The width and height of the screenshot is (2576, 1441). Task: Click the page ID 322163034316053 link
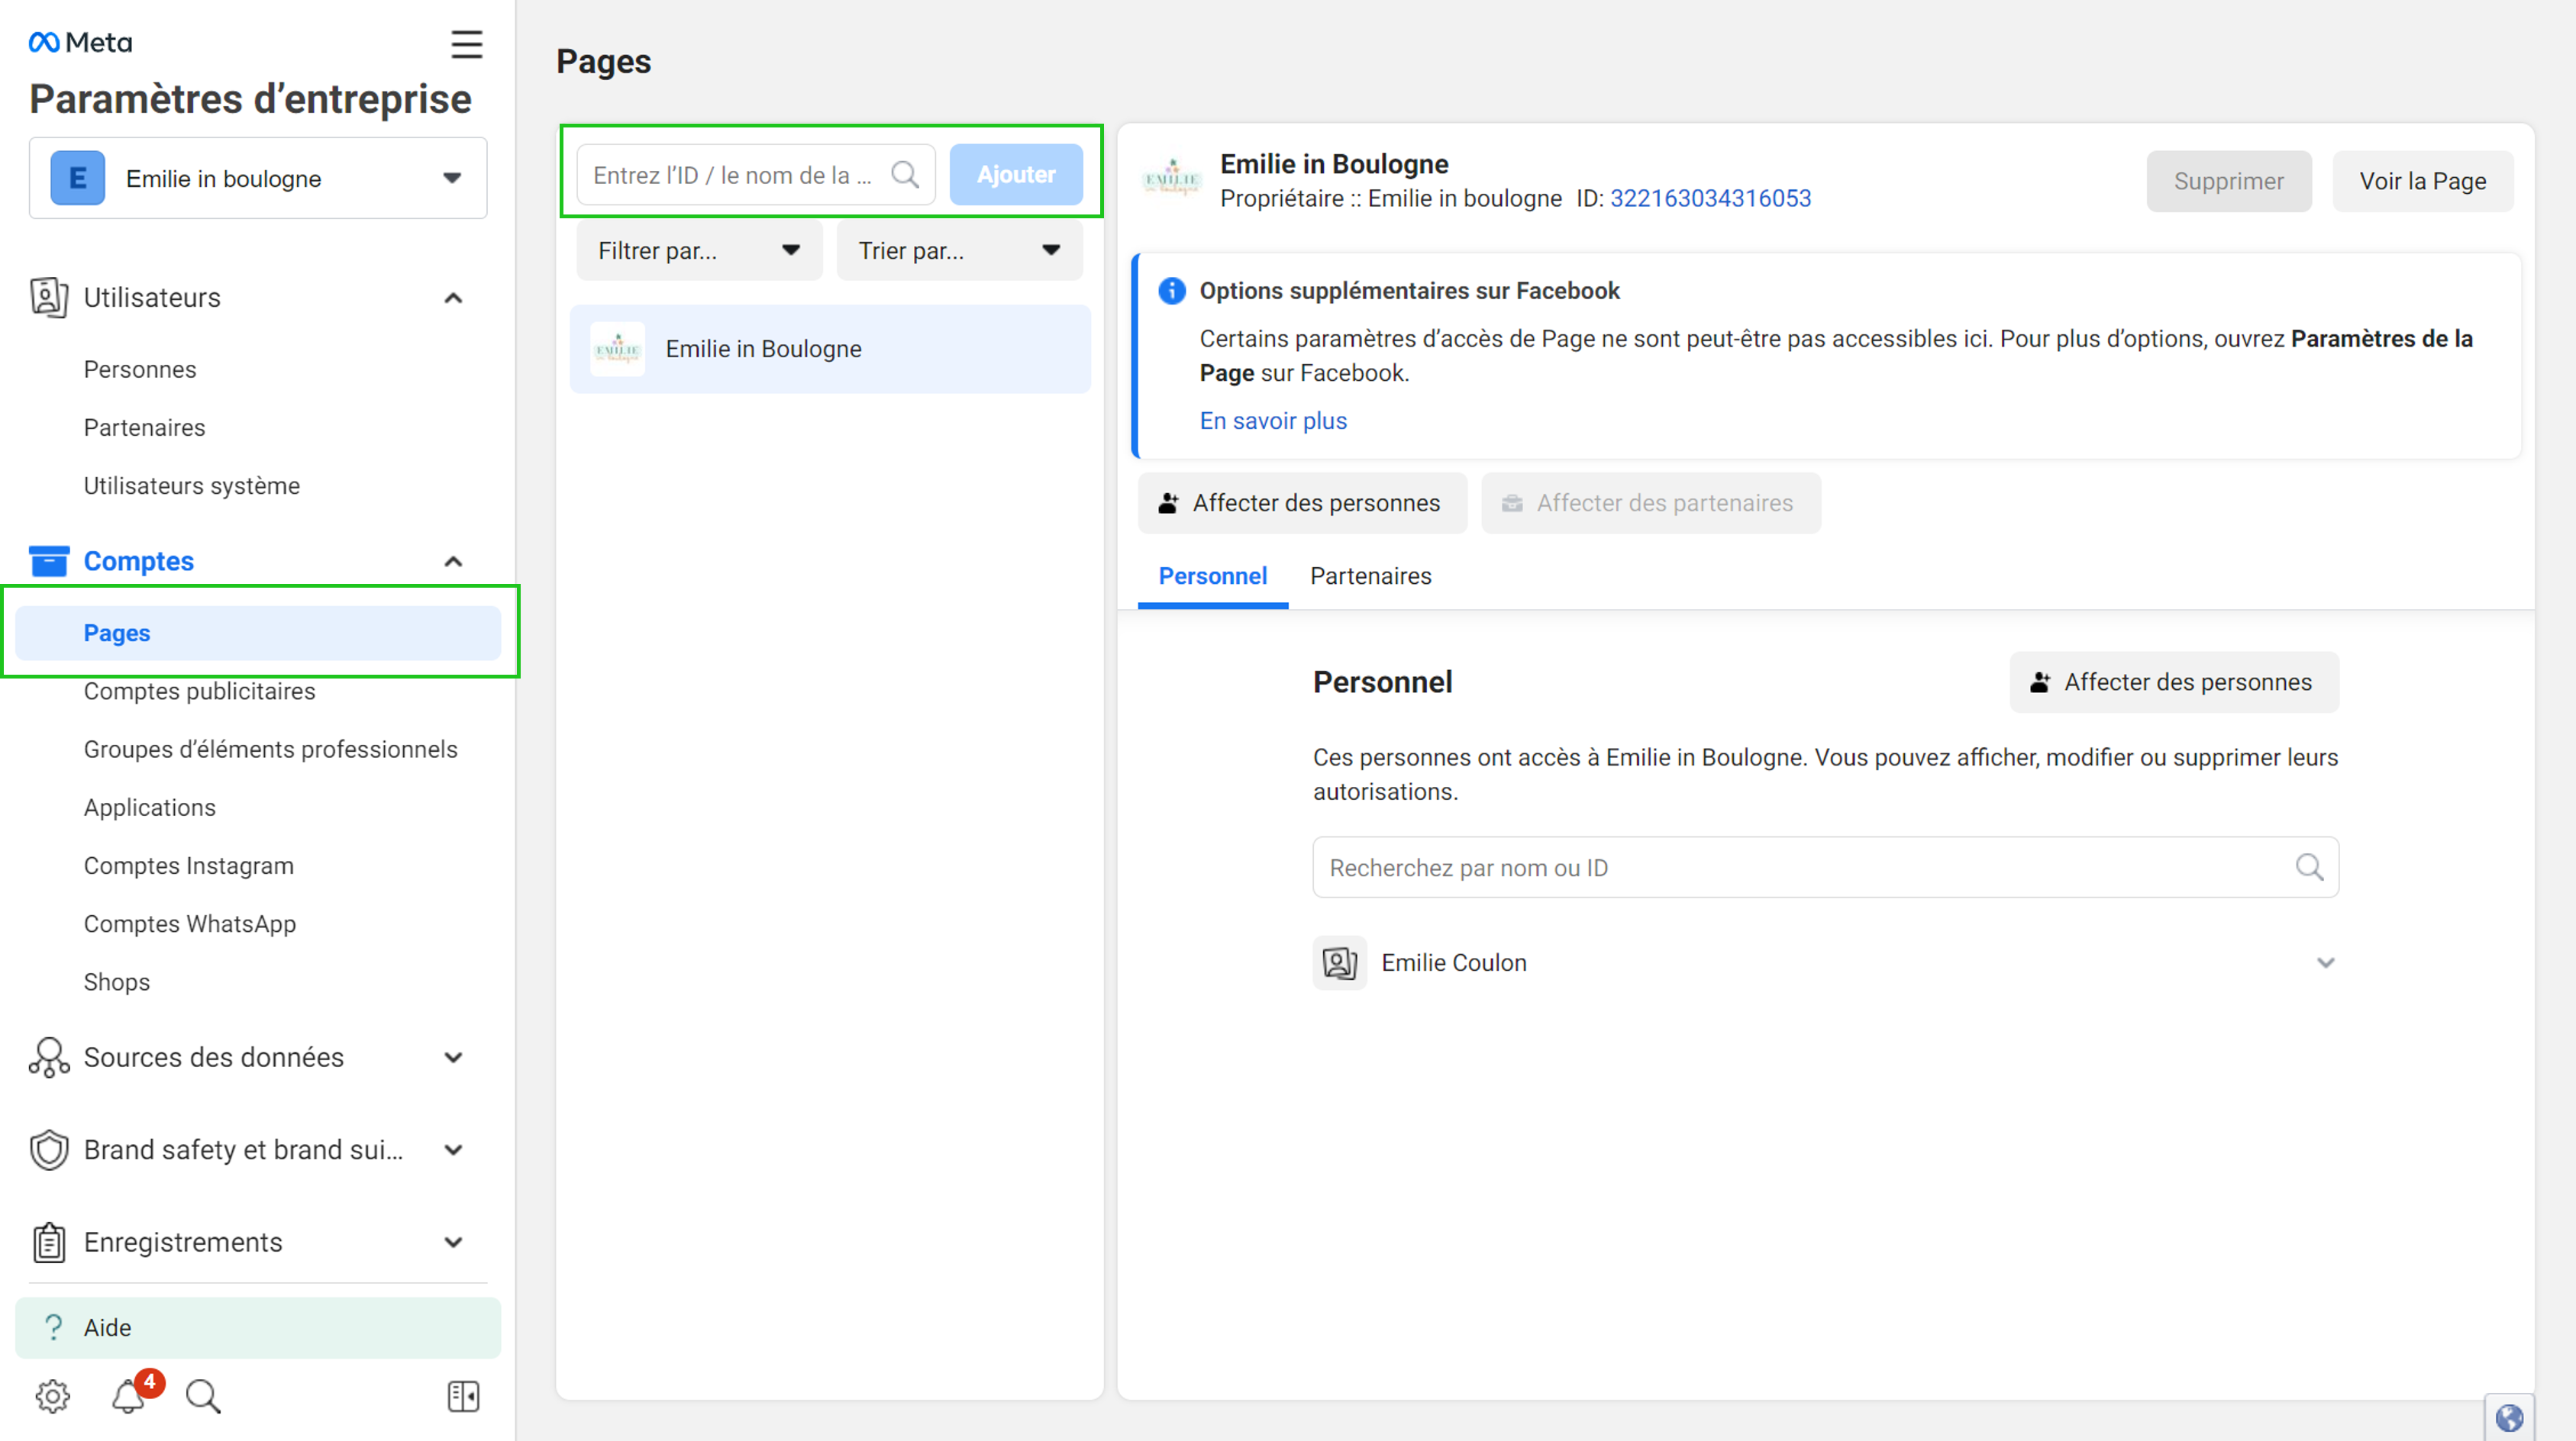[1710, 198]
